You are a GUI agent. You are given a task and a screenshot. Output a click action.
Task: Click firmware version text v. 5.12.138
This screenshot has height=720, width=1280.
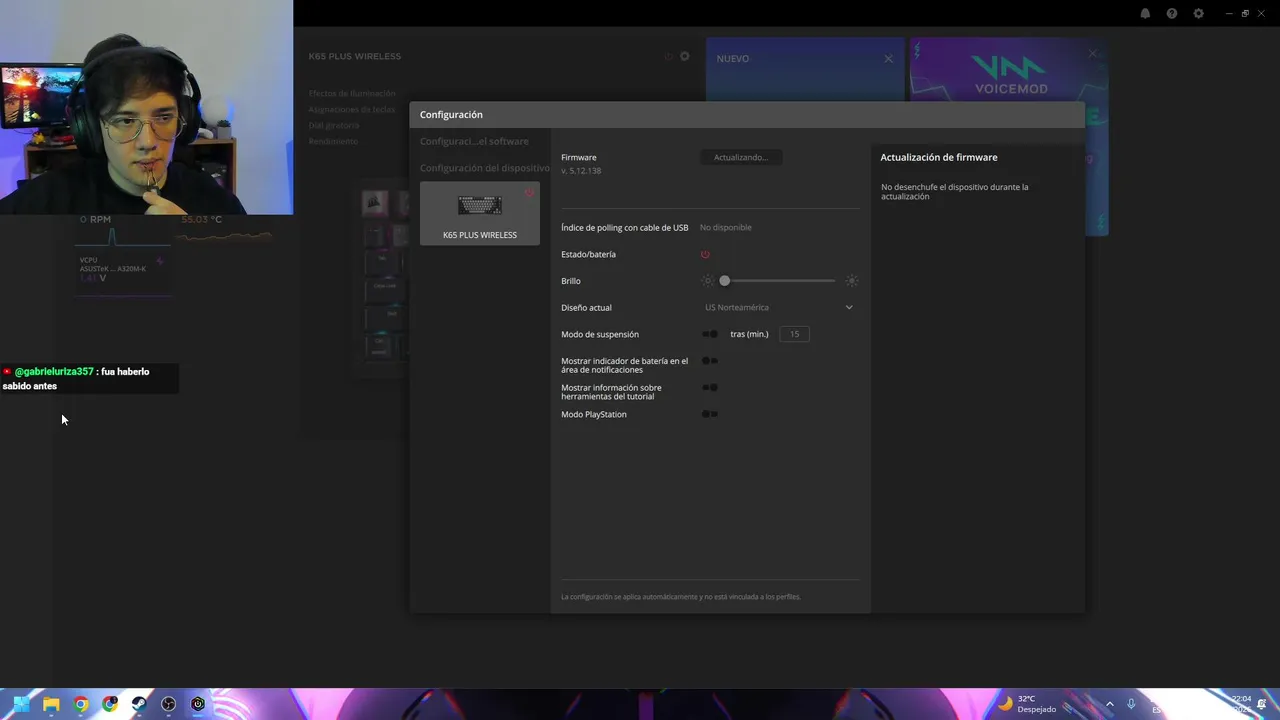[581, 171]
